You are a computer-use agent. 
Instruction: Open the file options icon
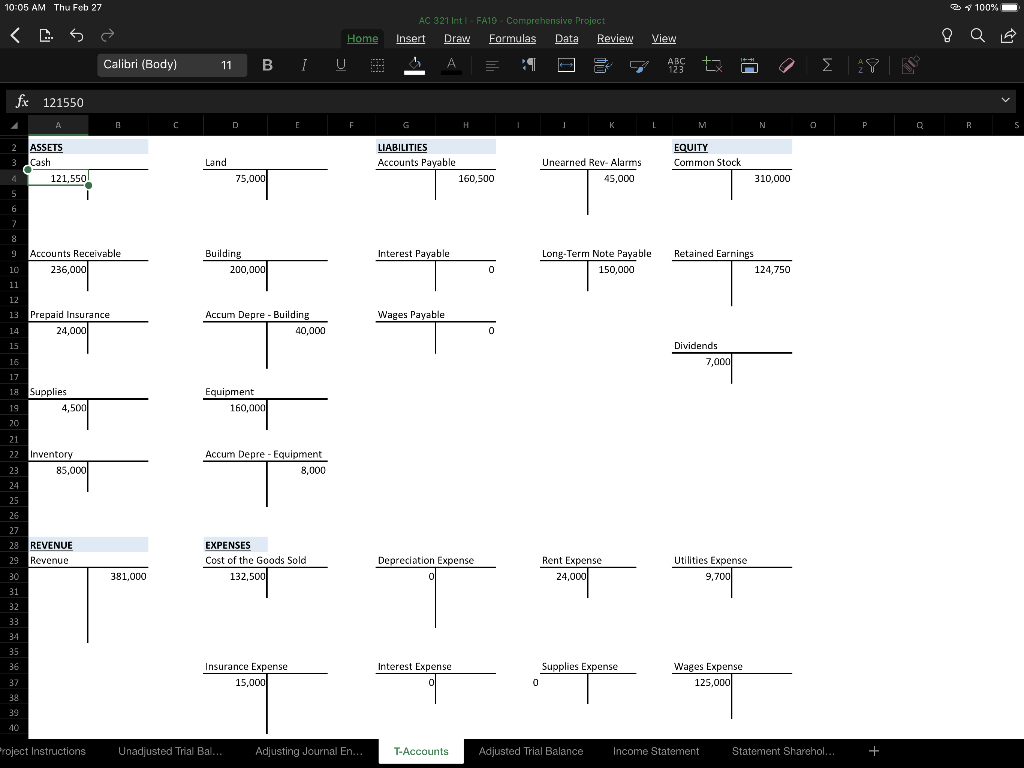[46, 36]
